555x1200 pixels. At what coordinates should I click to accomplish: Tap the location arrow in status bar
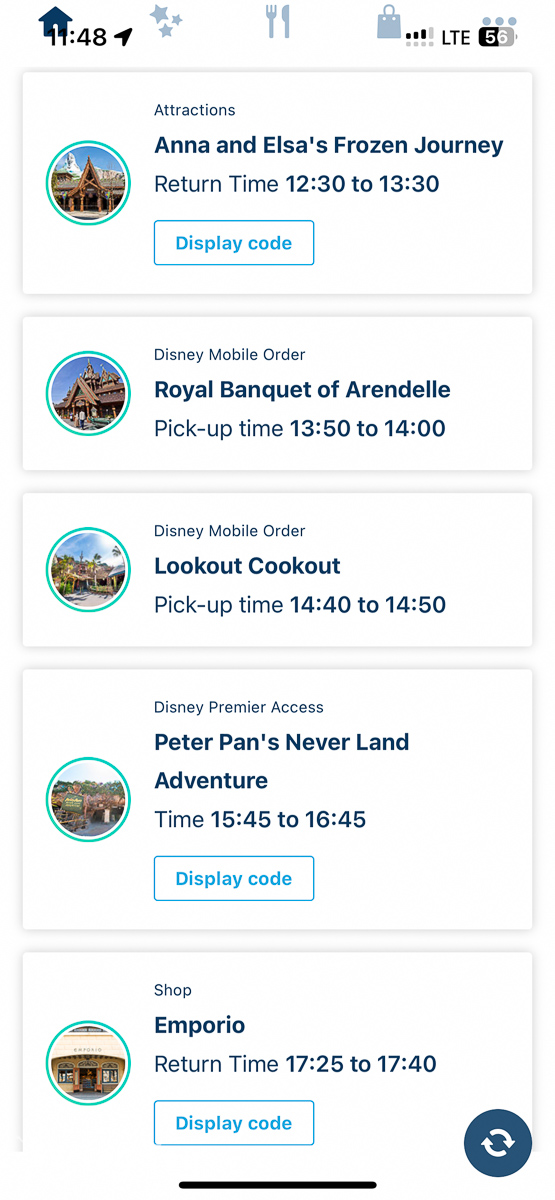[x=123, y=37]
